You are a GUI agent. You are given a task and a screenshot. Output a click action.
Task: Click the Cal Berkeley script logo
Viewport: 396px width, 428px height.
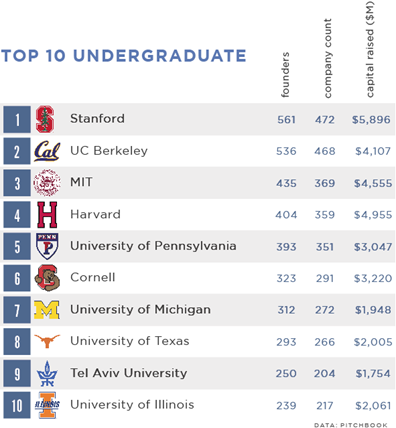point(47,151)
